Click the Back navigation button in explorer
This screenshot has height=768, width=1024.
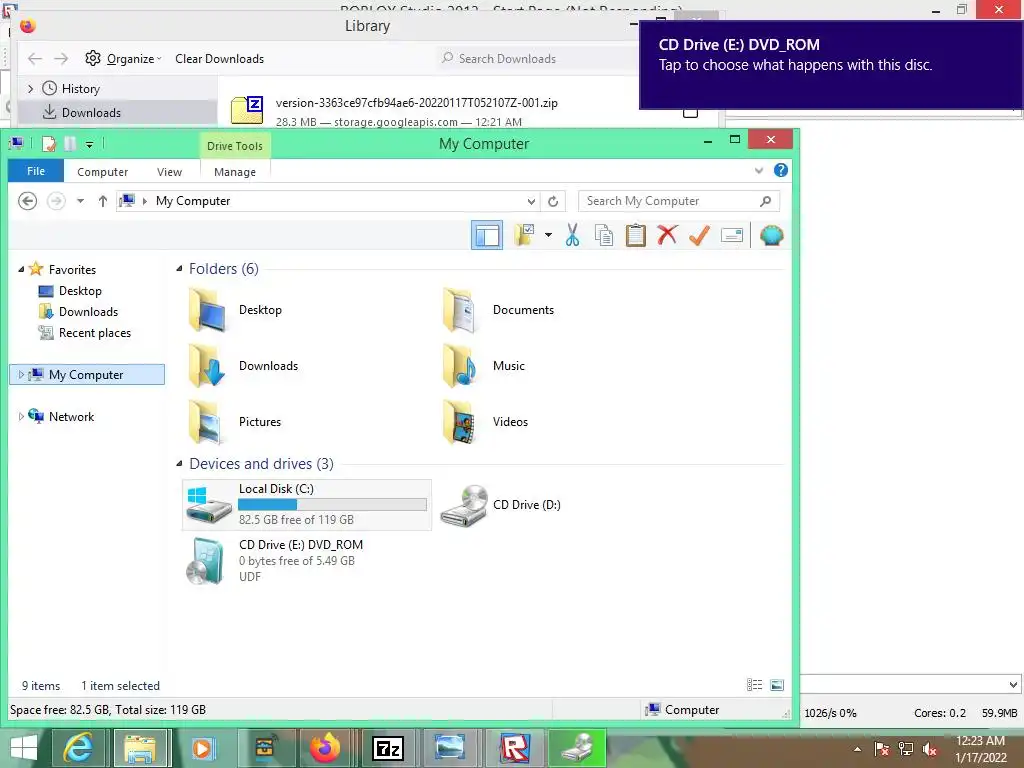click(27, 200)
